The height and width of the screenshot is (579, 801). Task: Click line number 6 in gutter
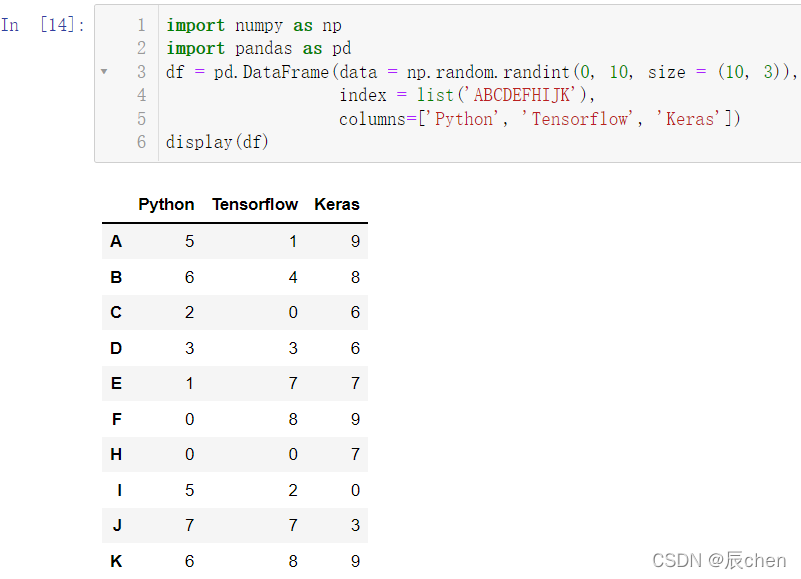[142, 142]
